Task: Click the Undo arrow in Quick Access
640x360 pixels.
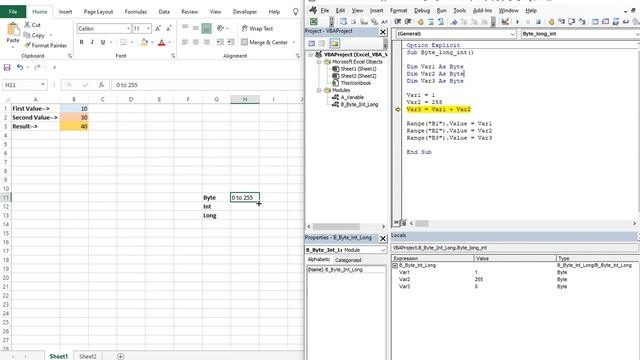Action: coord(20,67)
